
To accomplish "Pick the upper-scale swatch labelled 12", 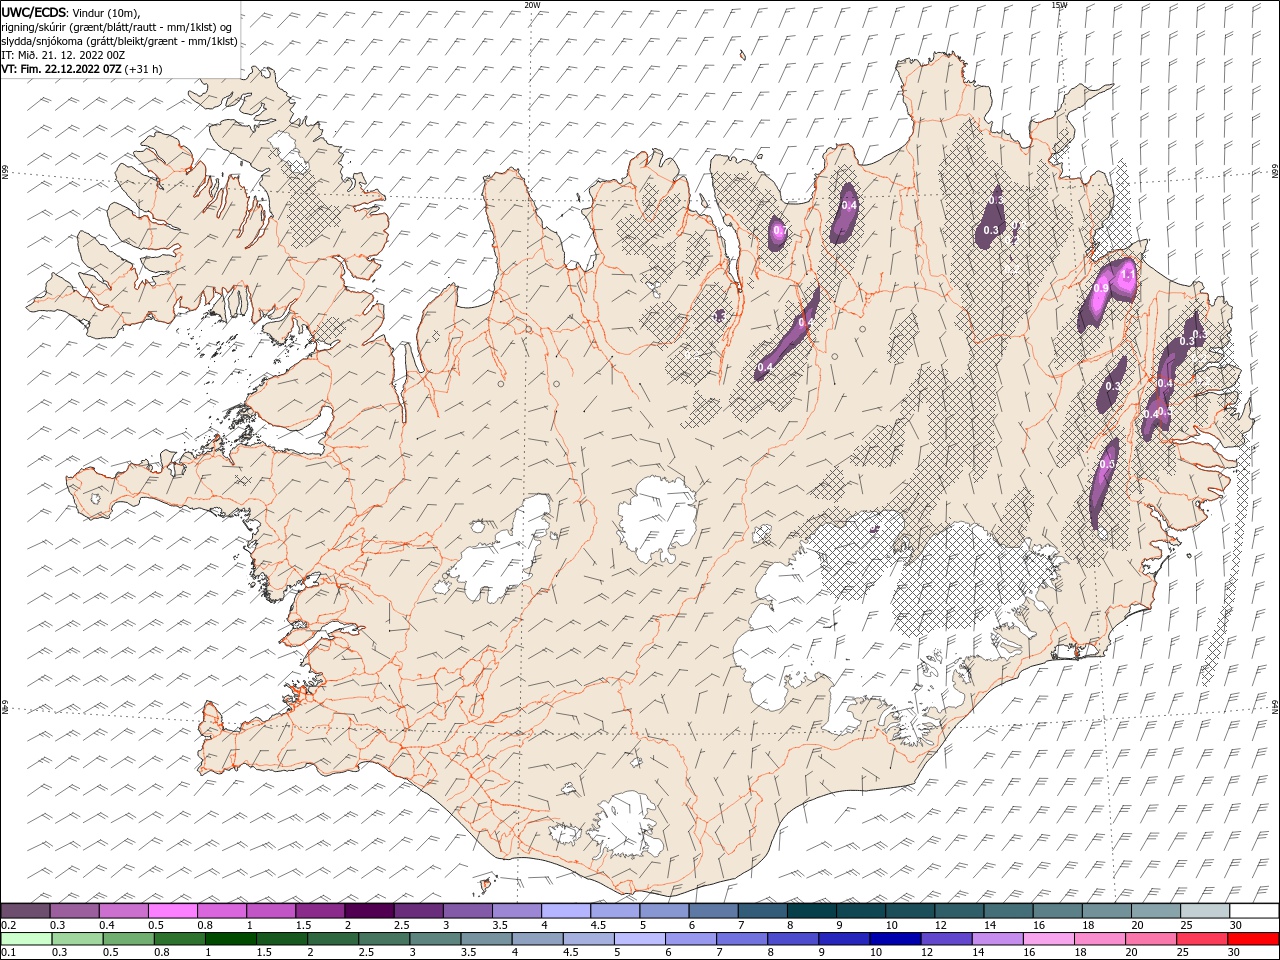I will pos(959,911).
